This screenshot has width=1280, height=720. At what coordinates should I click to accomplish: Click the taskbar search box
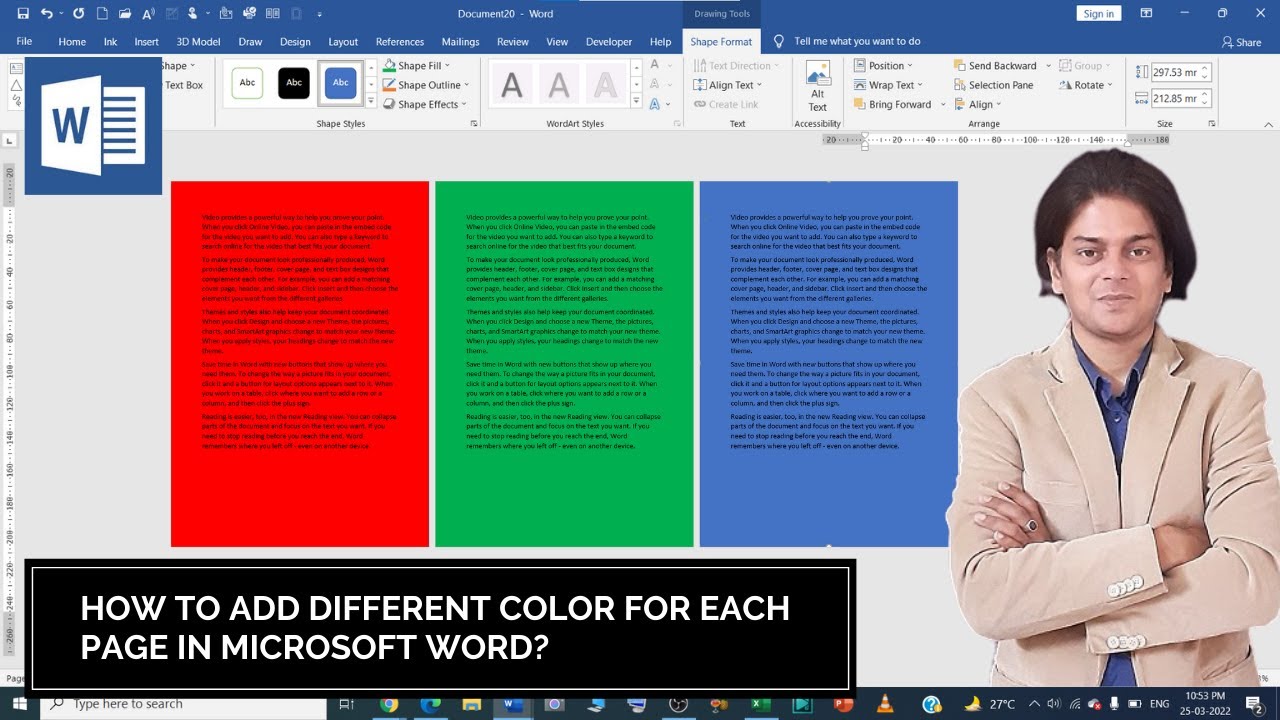click(x=182, y=704)
